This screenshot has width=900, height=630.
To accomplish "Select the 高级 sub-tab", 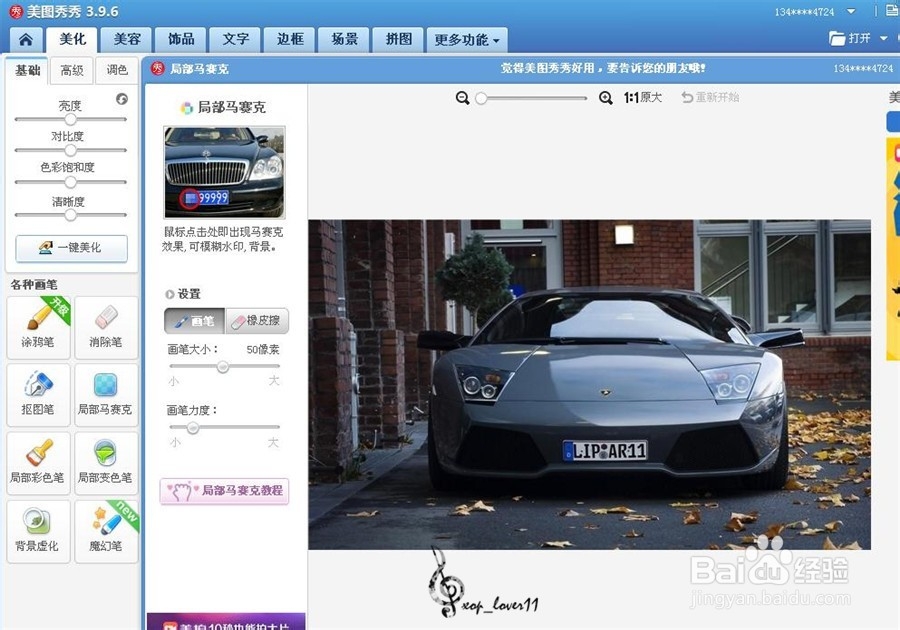I will tap(72, 70).
